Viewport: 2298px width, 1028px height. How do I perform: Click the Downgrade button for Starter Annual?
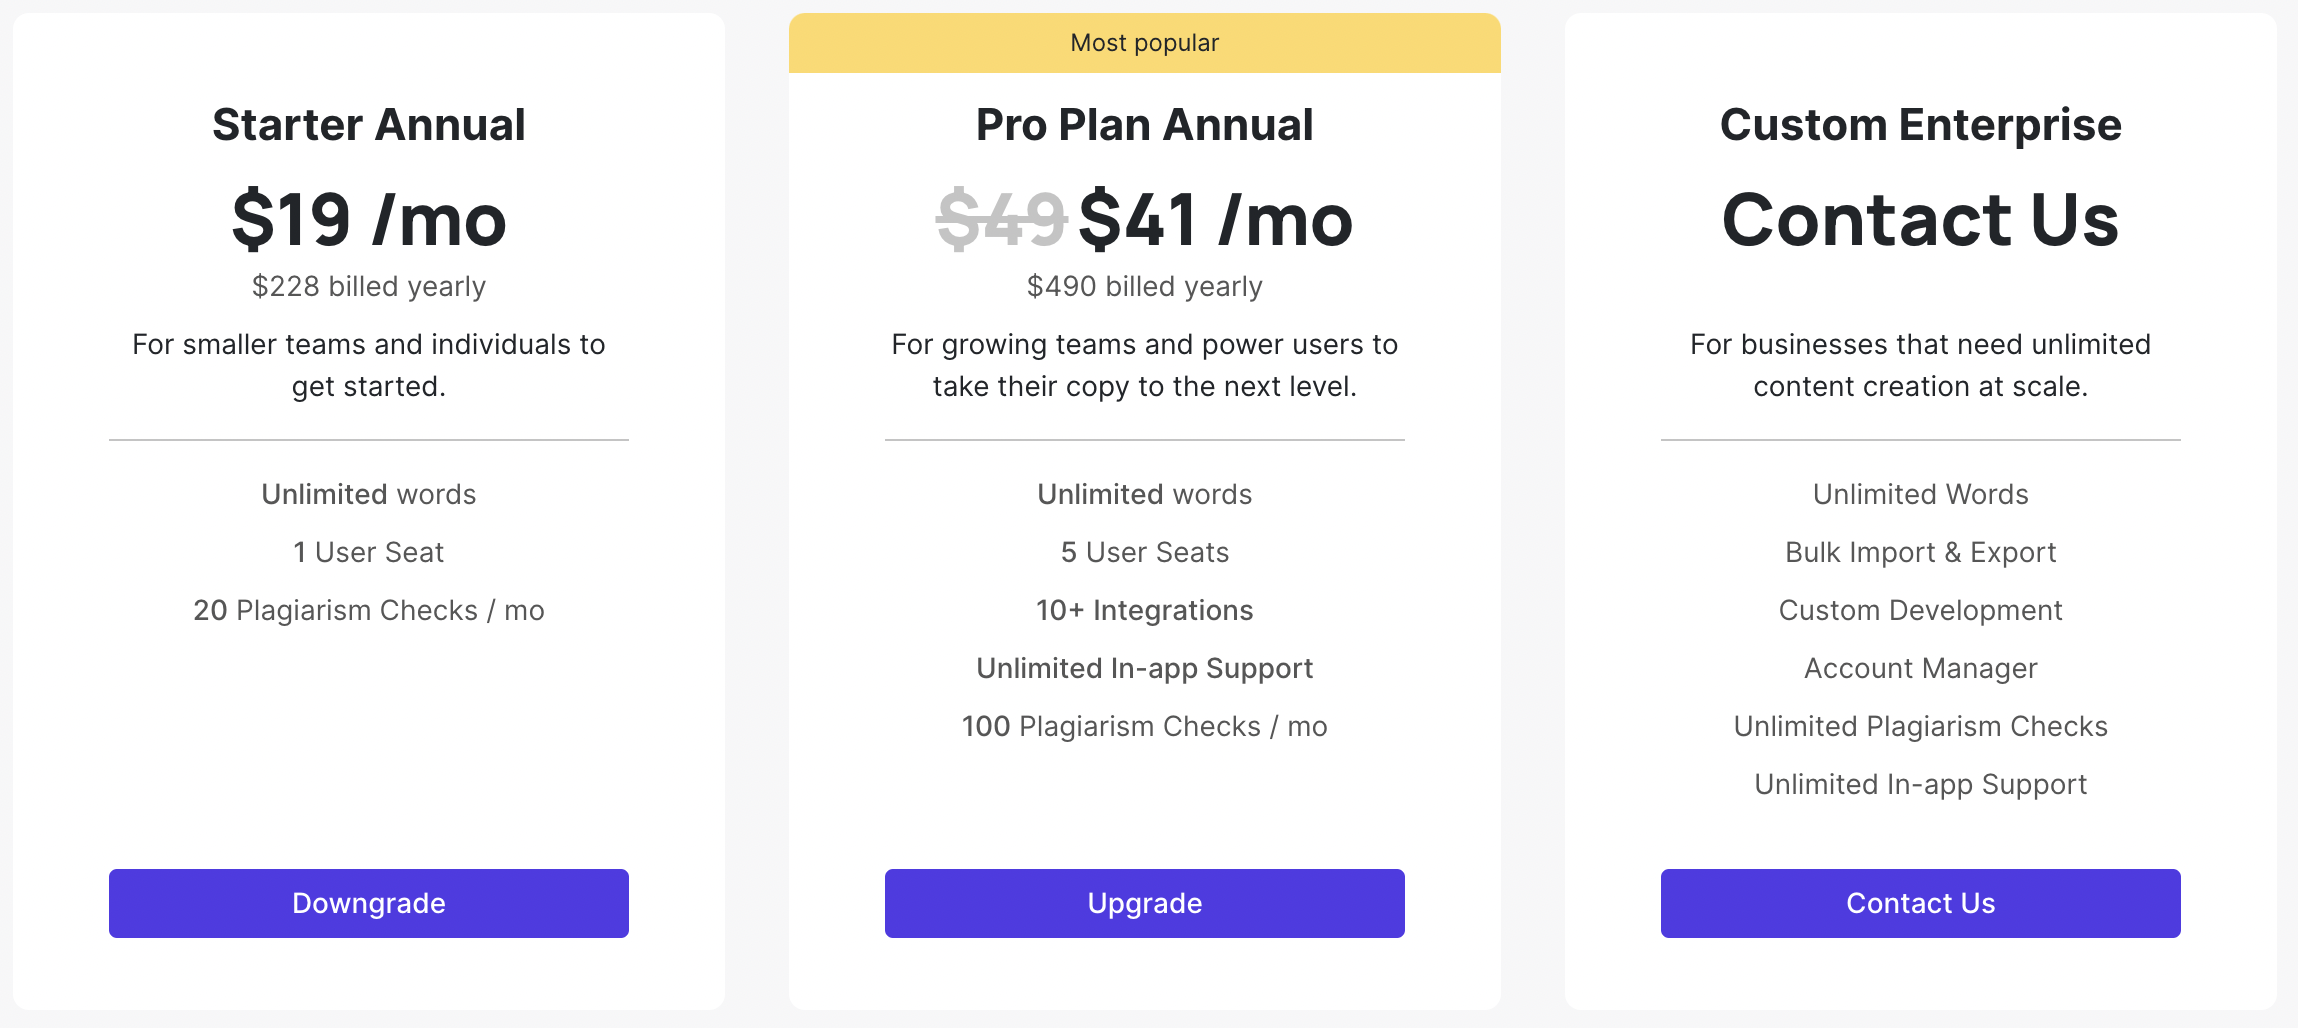click(x=369, y=903)
